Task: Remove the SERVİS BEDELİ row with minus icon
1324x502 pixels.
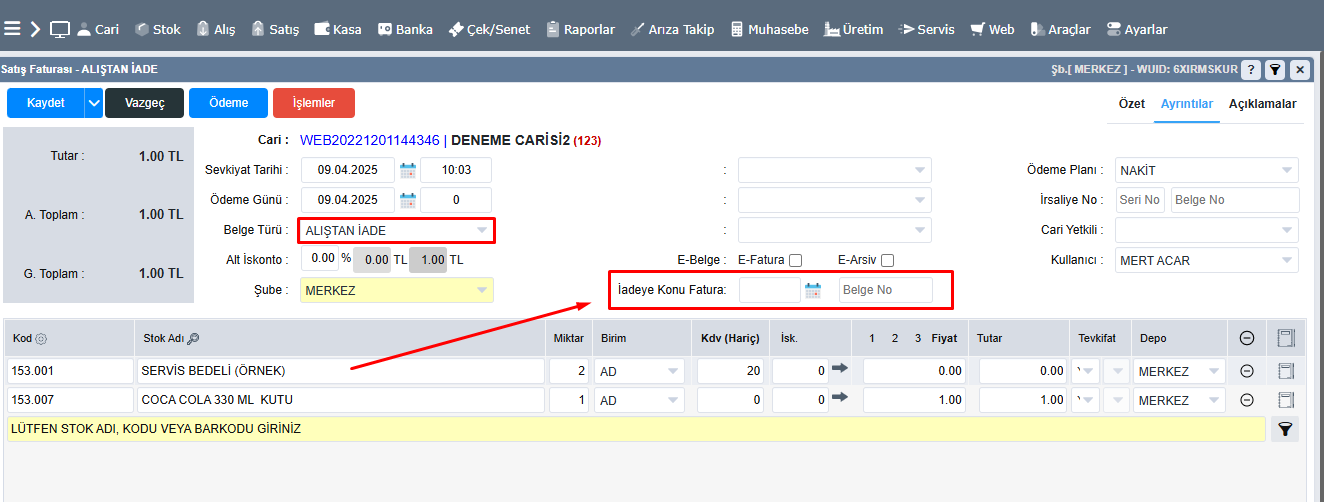Action: coord(1247,371)
